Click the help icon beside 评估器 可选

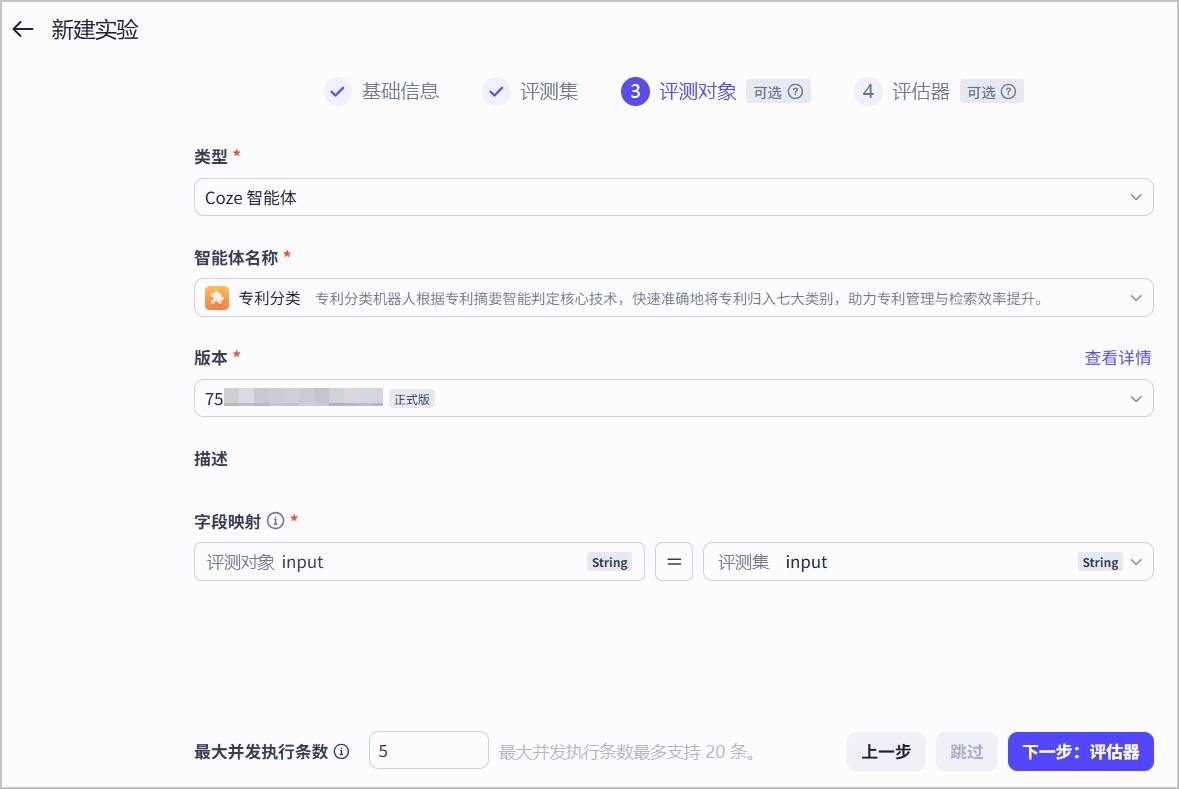1009,92
